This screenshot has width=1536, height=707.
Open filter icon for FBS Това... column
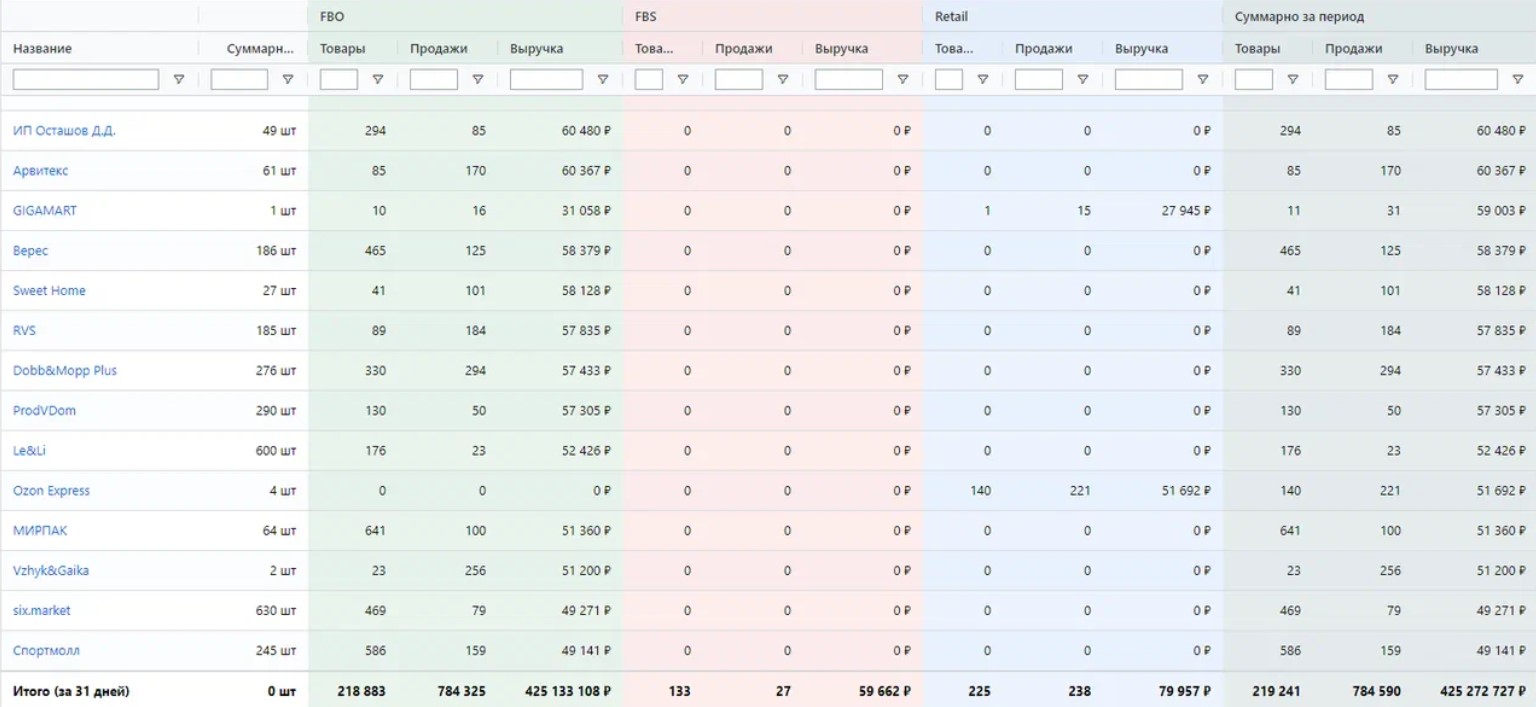tap(683, 80)
